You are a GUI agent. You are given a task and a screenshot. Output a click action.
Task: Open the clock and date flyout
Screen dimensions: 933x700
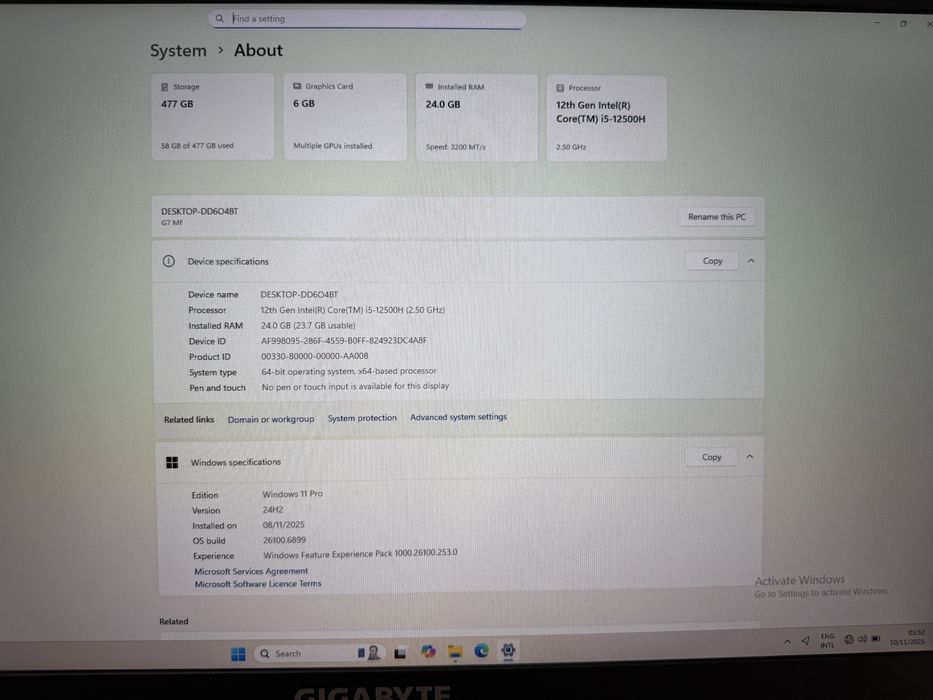pos(908,638)
